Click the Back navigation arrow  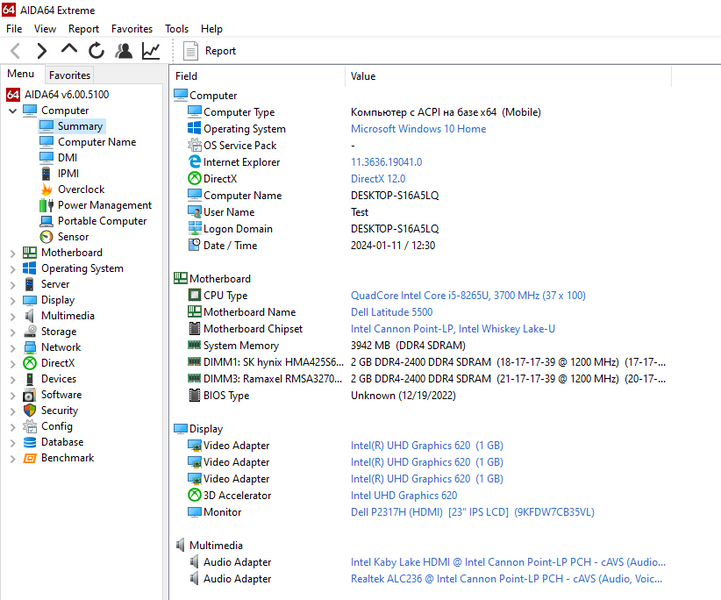click(x=15, y=51)
